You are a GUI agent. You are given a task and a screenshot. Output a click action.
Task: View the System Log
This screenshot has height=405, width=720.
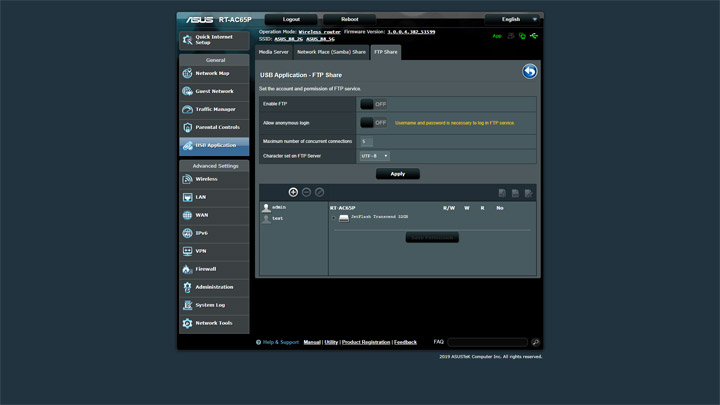(x=214, y=305)
